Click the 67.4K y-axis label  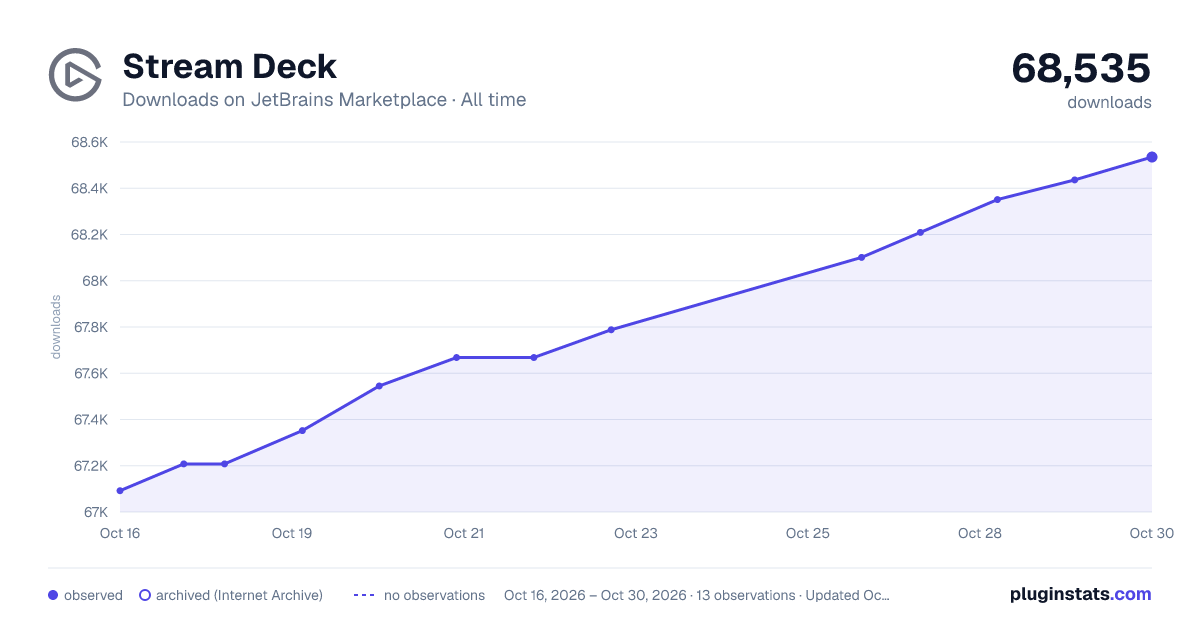click(x=89, y=420)
